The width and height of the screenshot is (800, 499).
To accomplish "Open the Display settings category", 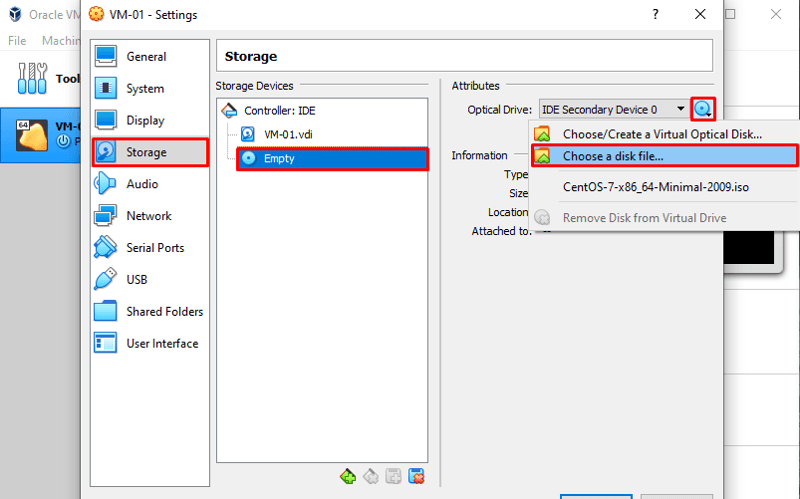I will [x=149, y=120].
